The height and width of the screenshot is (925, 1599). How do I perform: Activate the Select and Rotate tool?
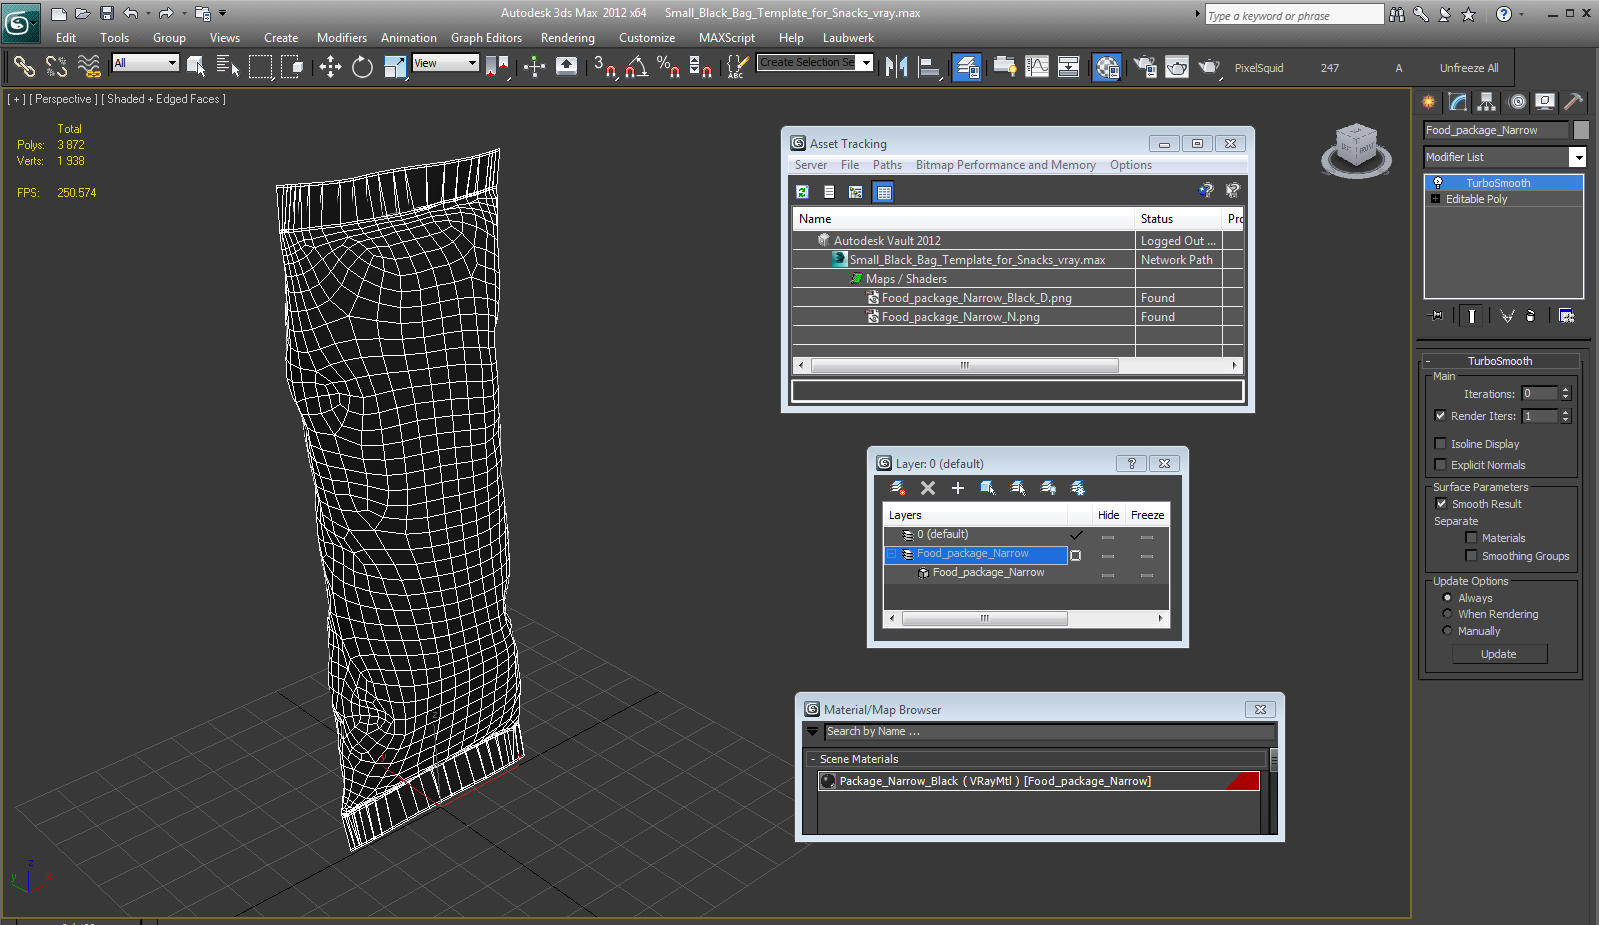click(362, 67)
